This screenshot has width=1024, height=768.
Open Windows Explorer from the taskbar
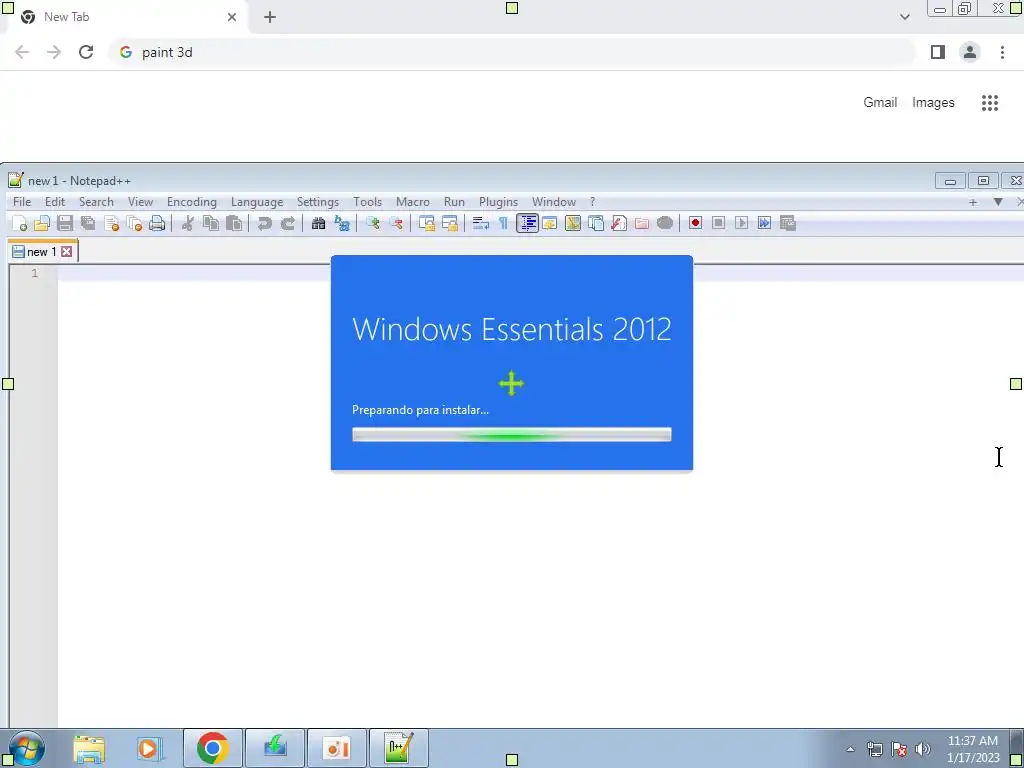pyautogui.click(x=89, y=748)
